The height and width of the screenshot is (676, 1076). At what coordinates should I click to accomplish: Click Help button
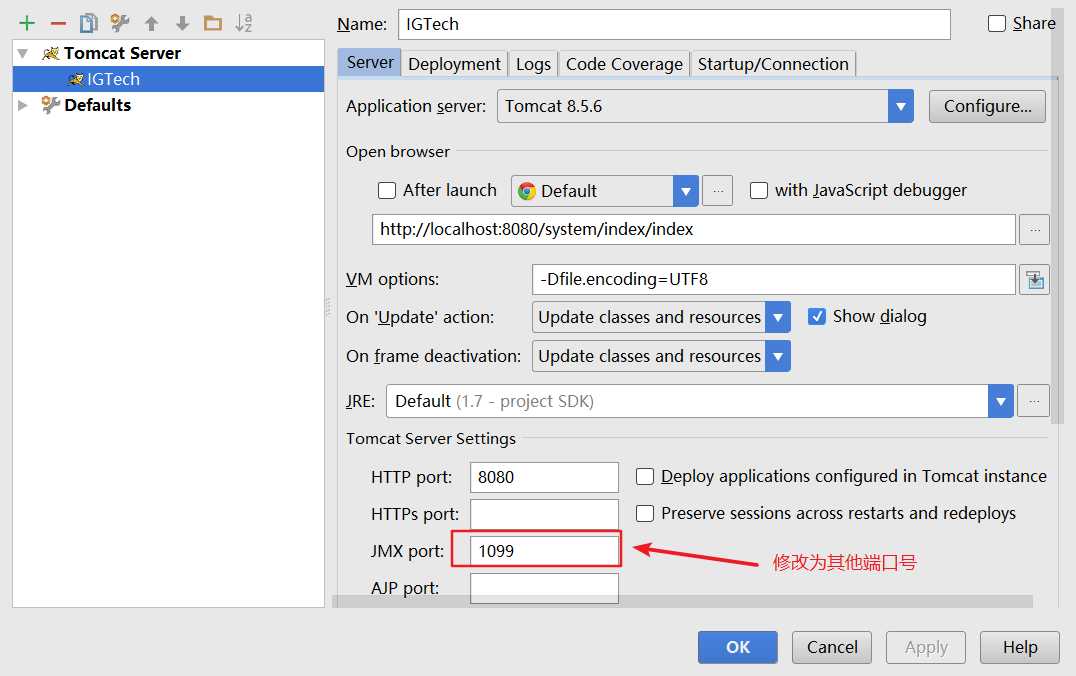(1020, 647)
